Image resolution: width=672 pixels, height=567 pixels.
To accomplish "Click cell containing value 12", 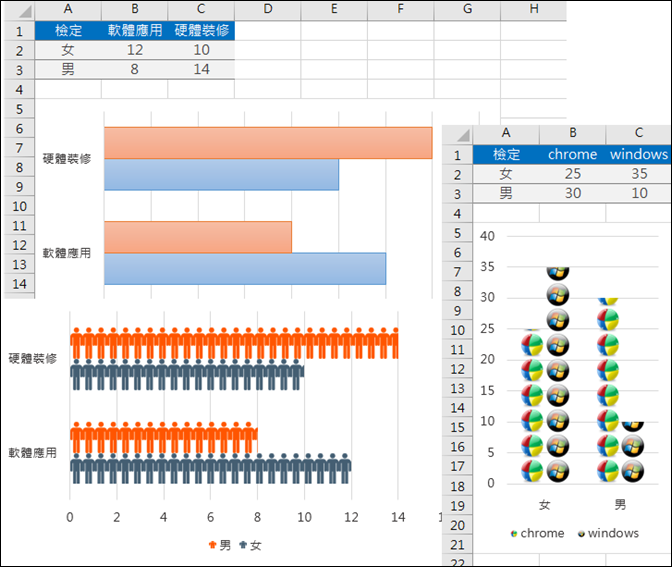I will click(x=135, y=50).
